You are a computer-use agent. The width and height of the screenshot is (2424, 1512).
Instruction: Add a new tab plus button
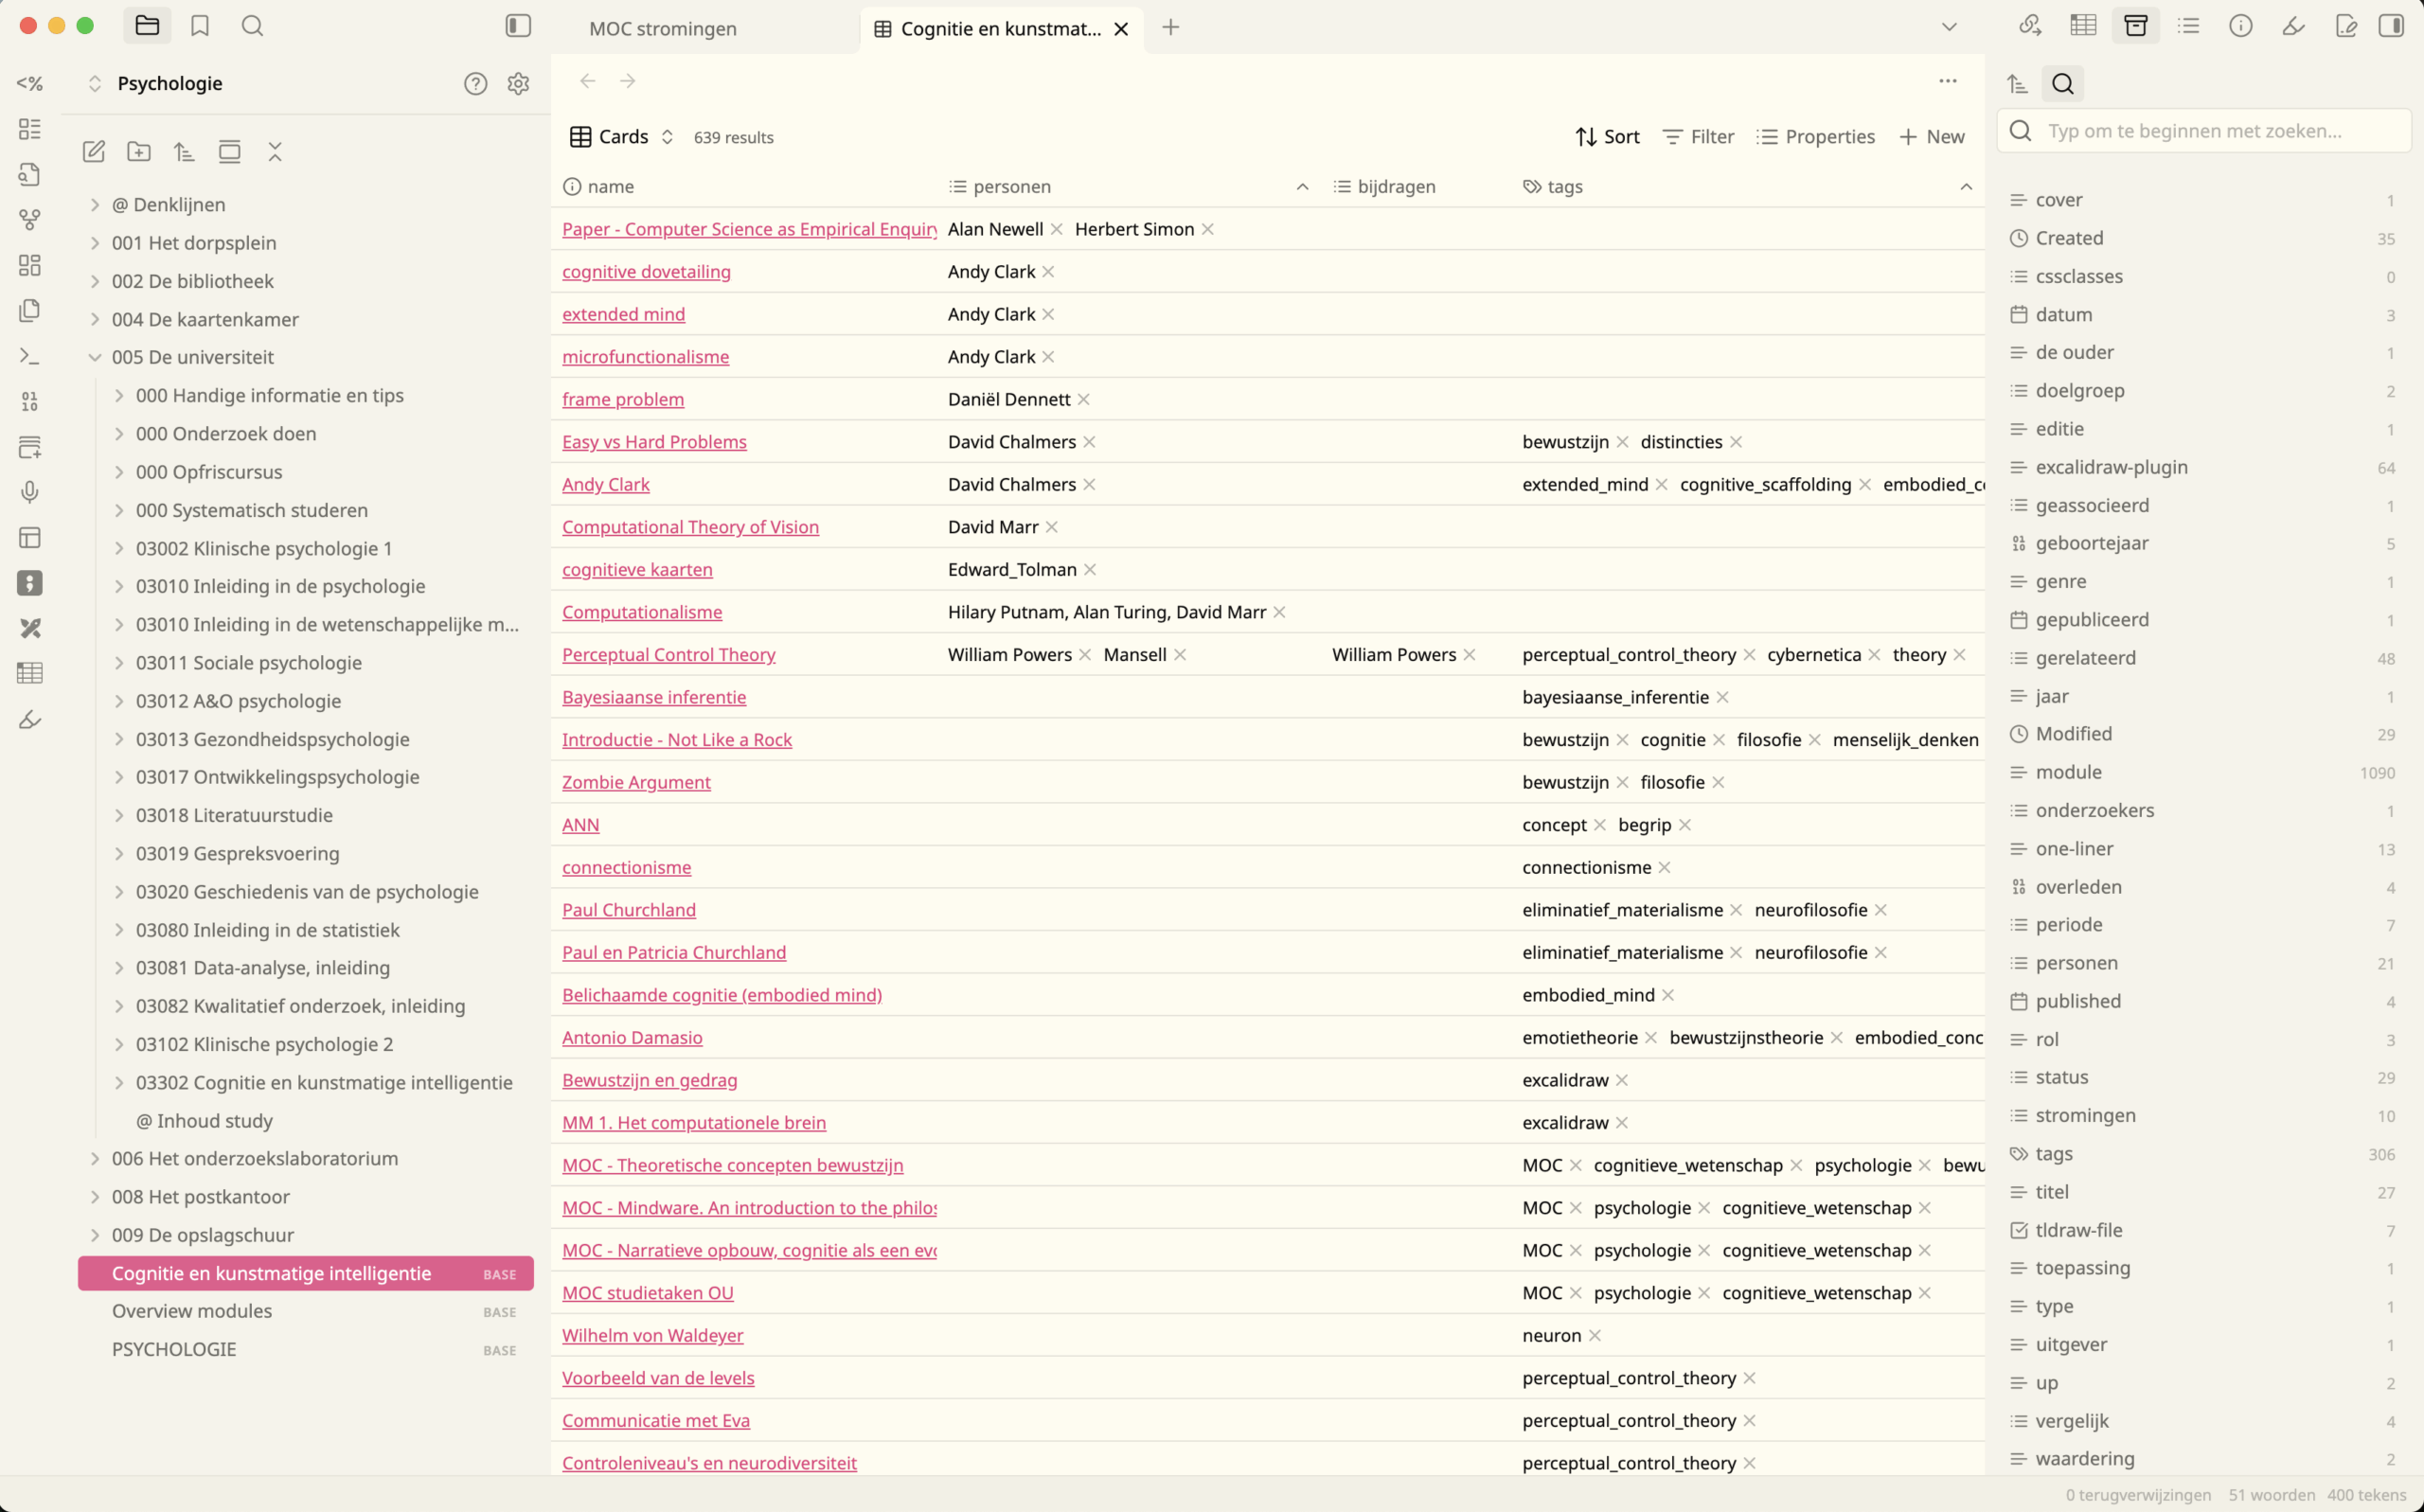click(1171, 27)
